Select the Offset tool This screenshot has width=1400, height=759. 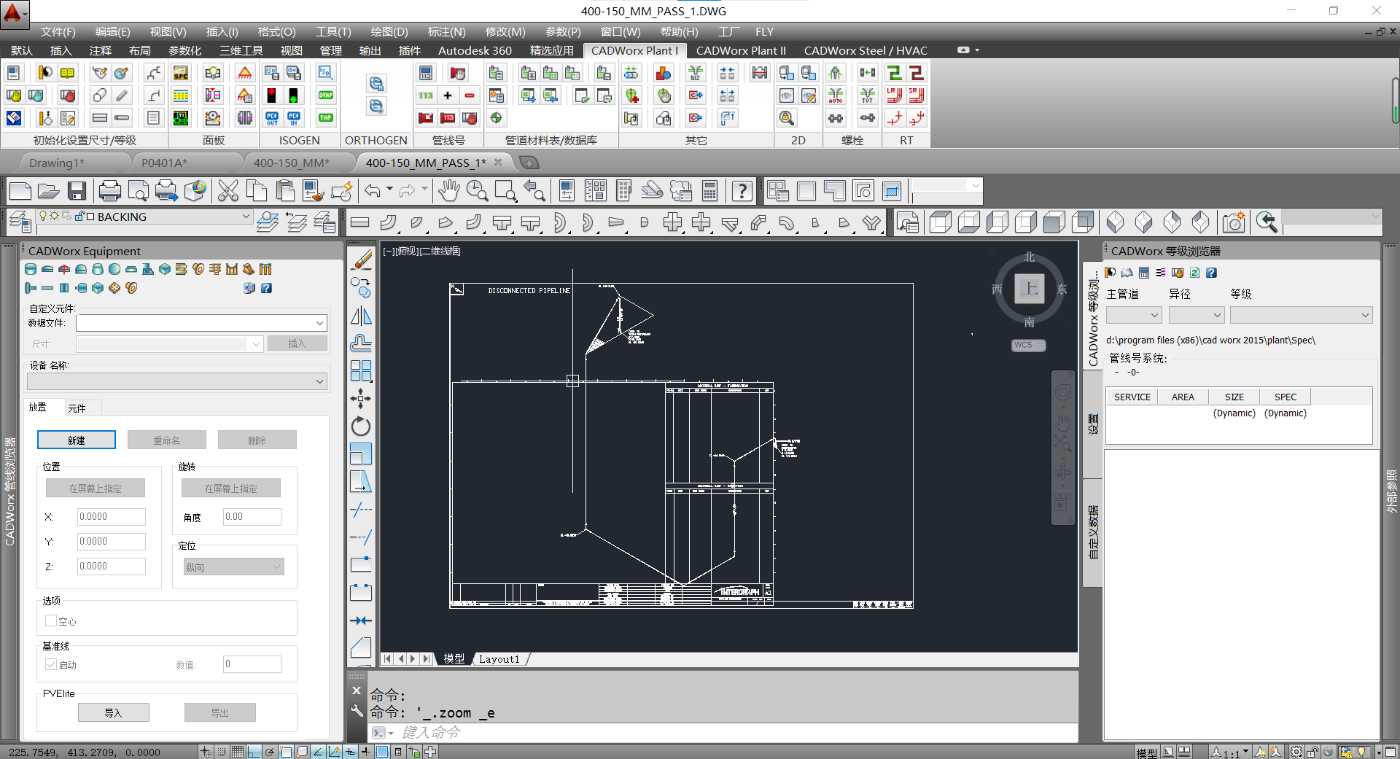[362, 344]
